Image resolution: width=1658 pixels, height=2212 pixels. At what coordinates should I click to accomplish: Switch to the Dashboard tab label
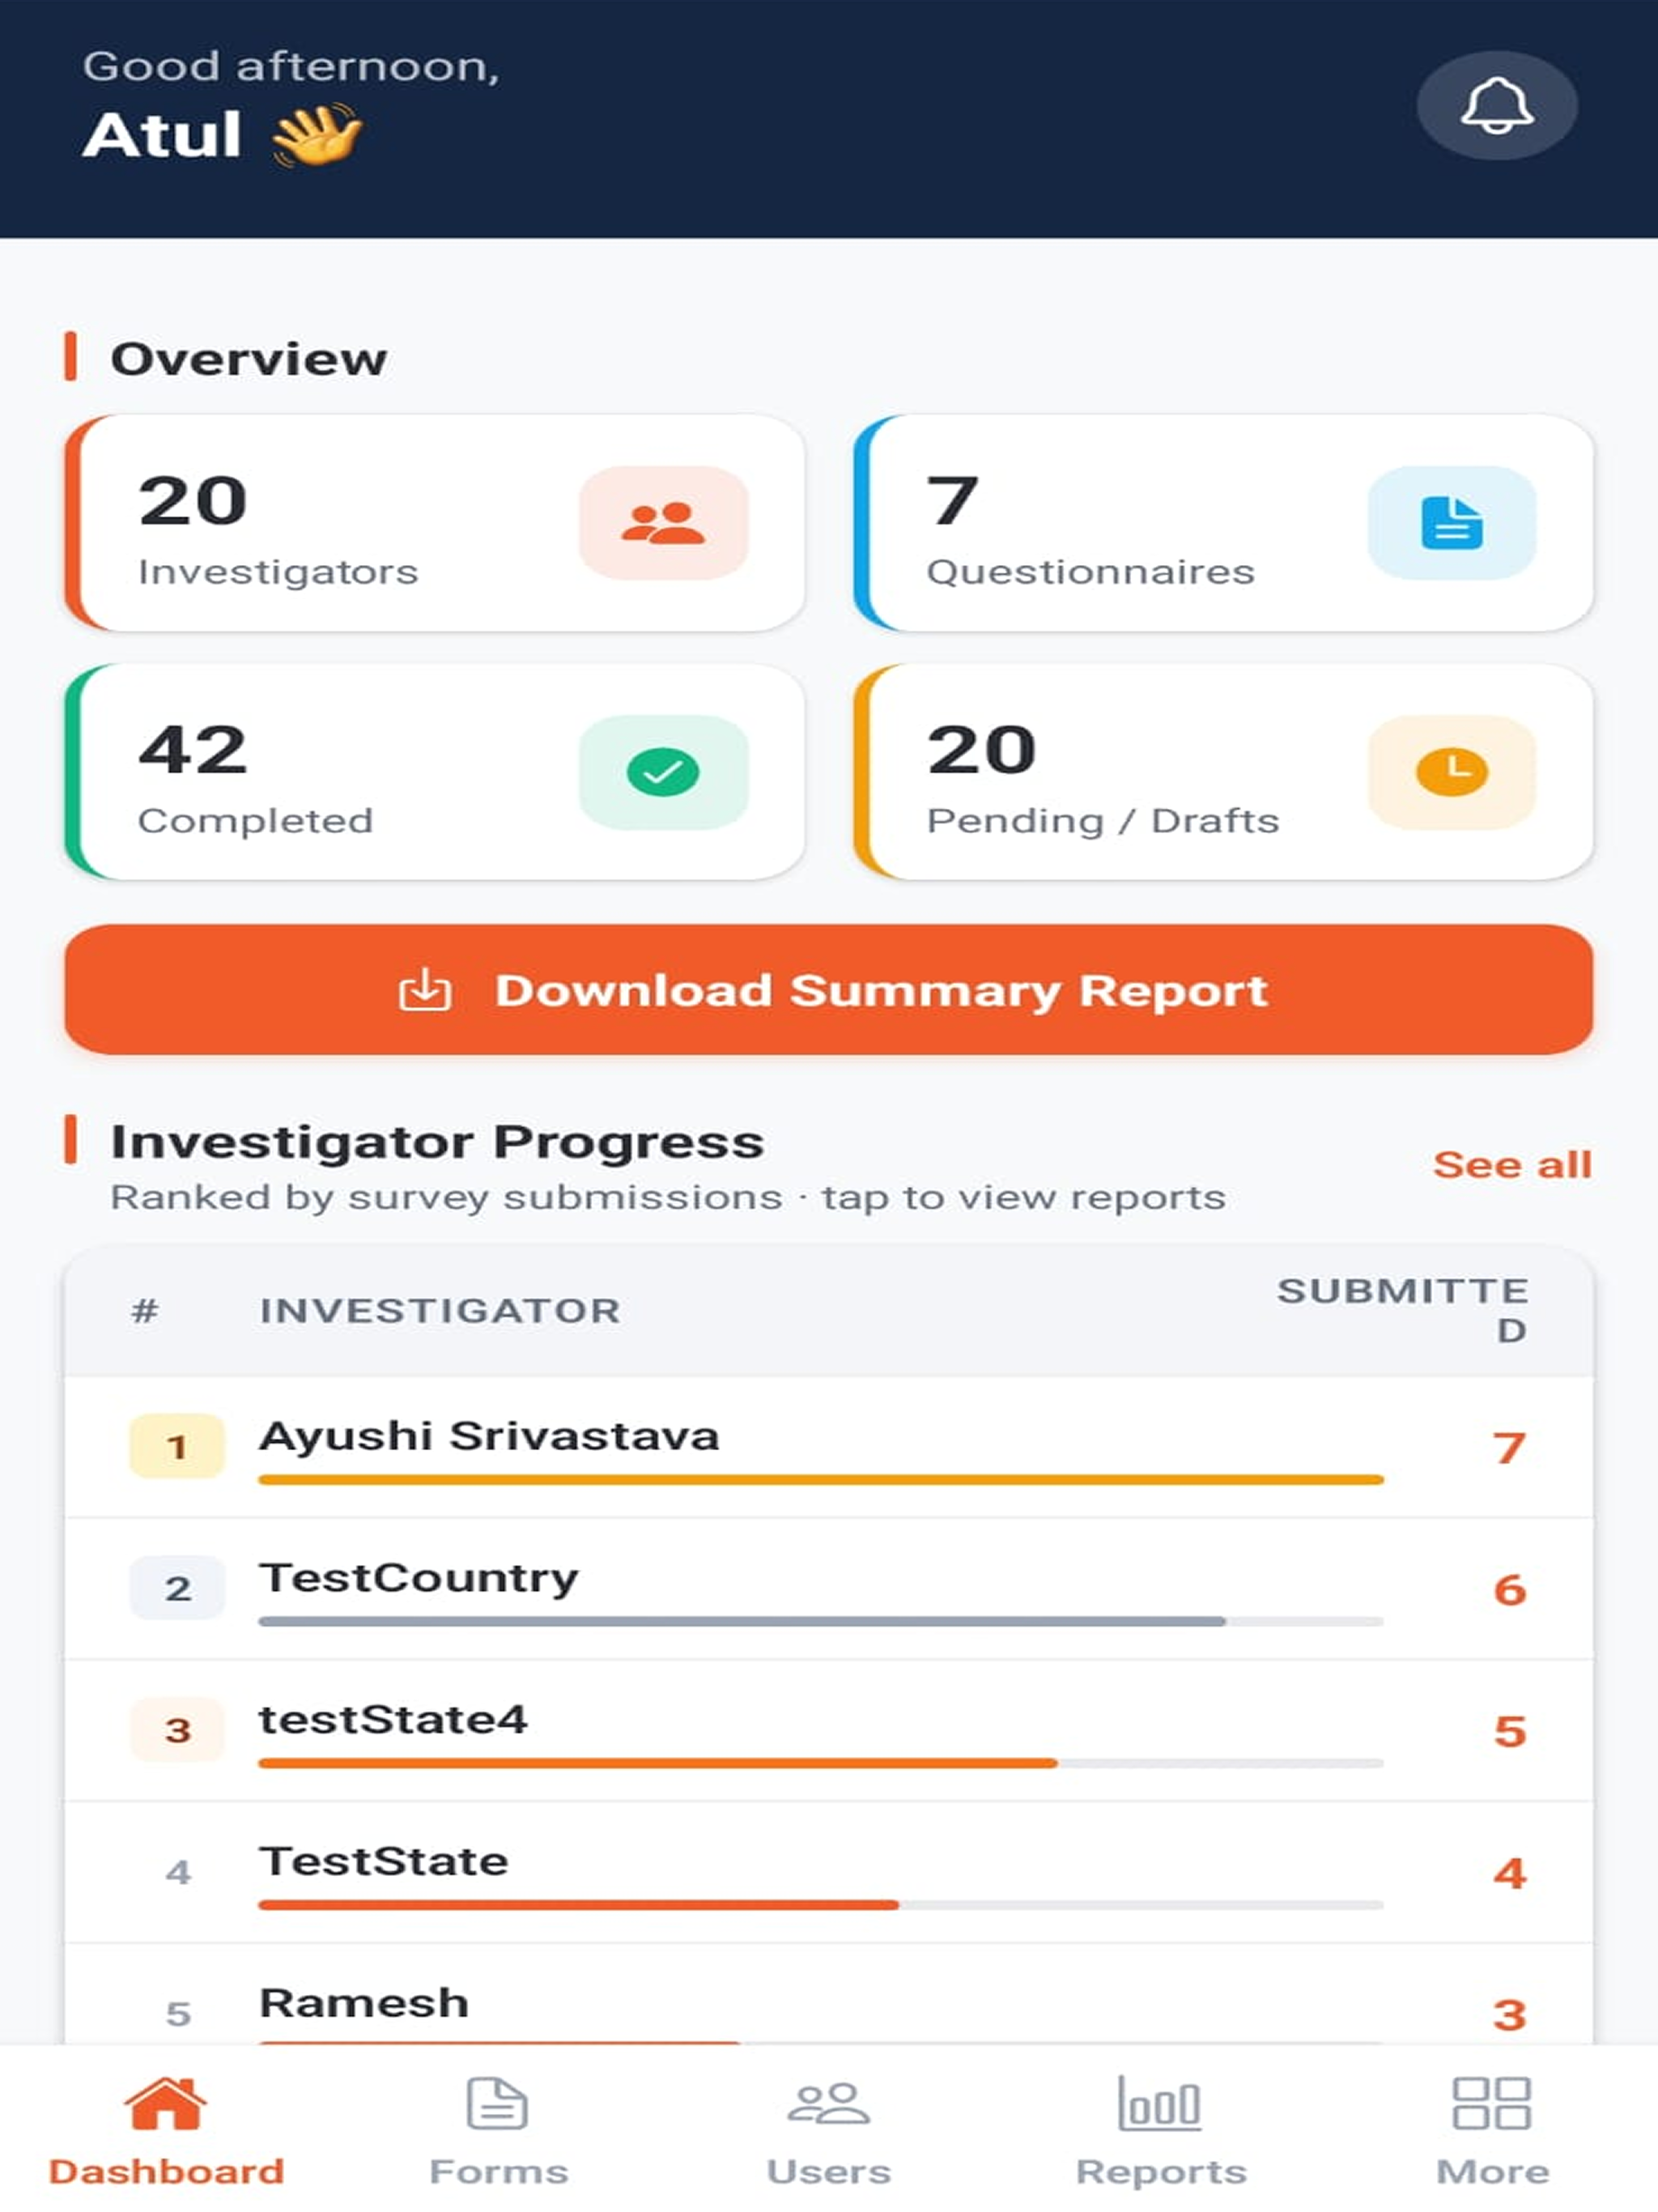pyautogui.click(x=167, y=2172)
